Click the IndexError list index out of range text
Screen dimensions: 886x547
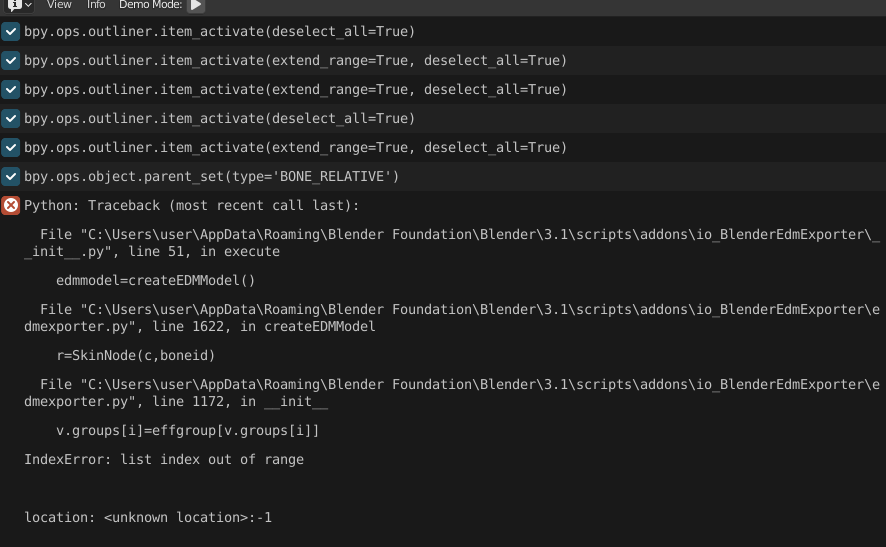pos(164,459)
